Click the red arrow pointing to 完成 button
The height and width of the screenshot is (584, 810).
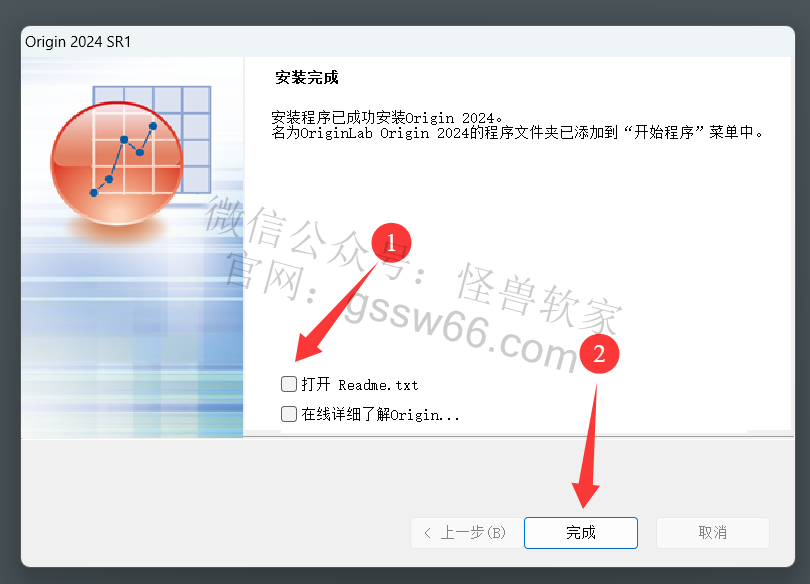pos(588,446)
